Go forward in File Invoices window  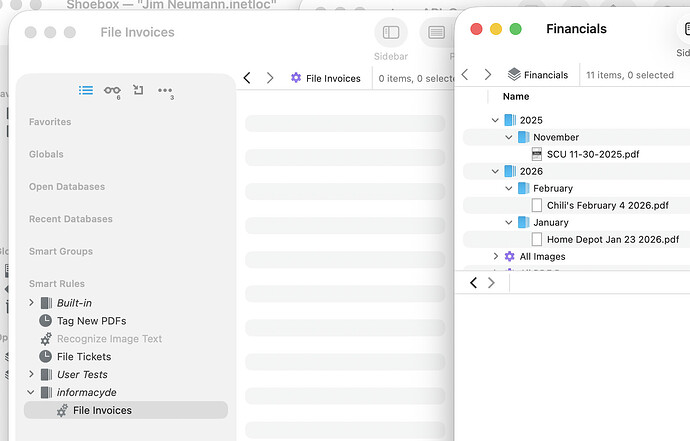coord(270,78)
